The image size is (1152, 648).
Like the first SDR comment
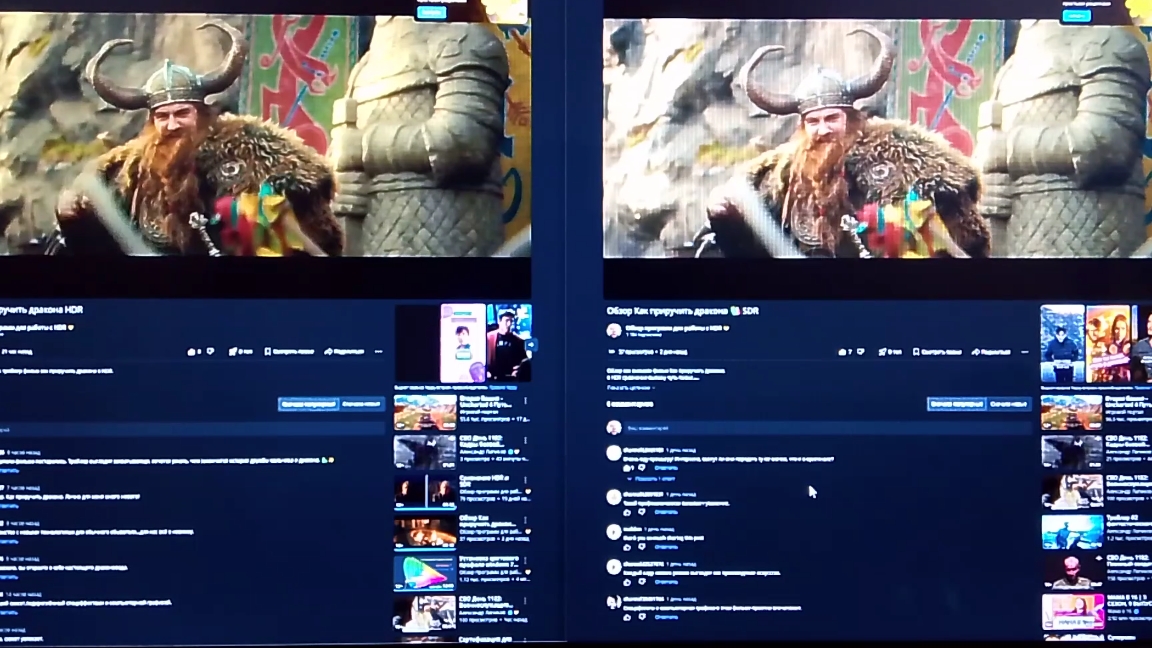click(x=628, y=468)
